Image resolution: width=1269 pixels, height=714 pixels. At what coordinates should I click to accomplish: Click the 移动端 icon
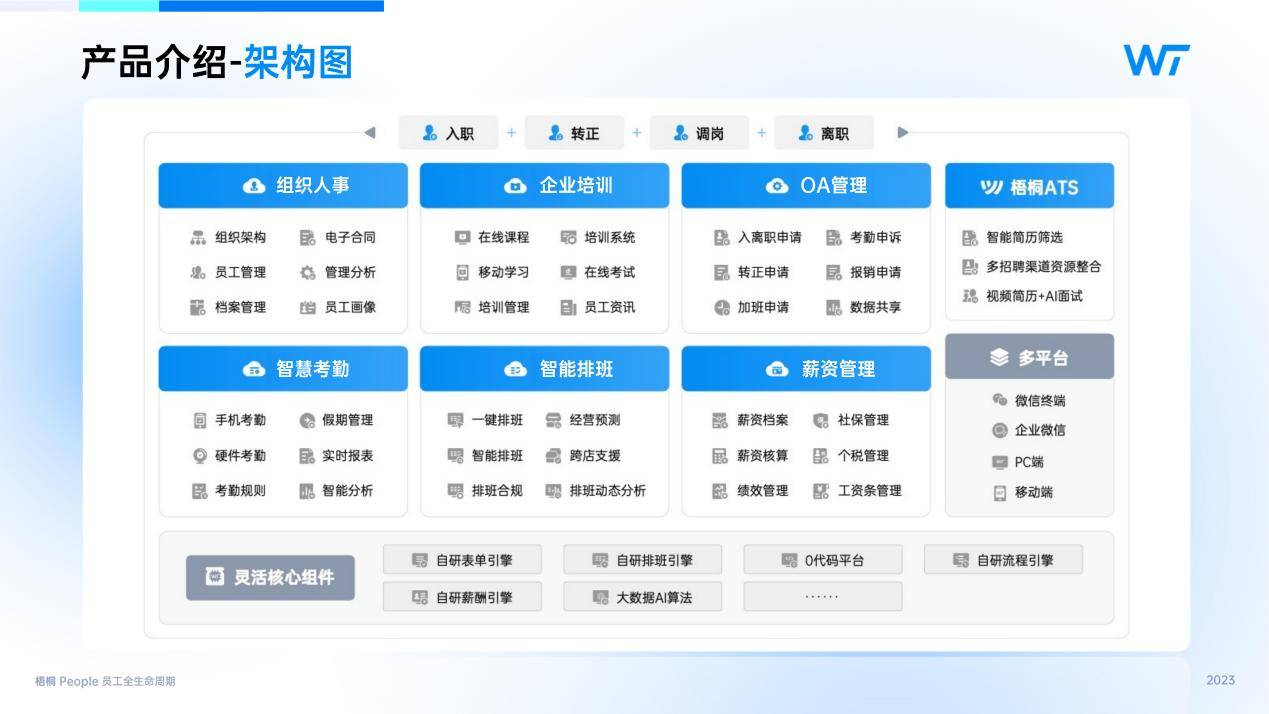[999, 493]
